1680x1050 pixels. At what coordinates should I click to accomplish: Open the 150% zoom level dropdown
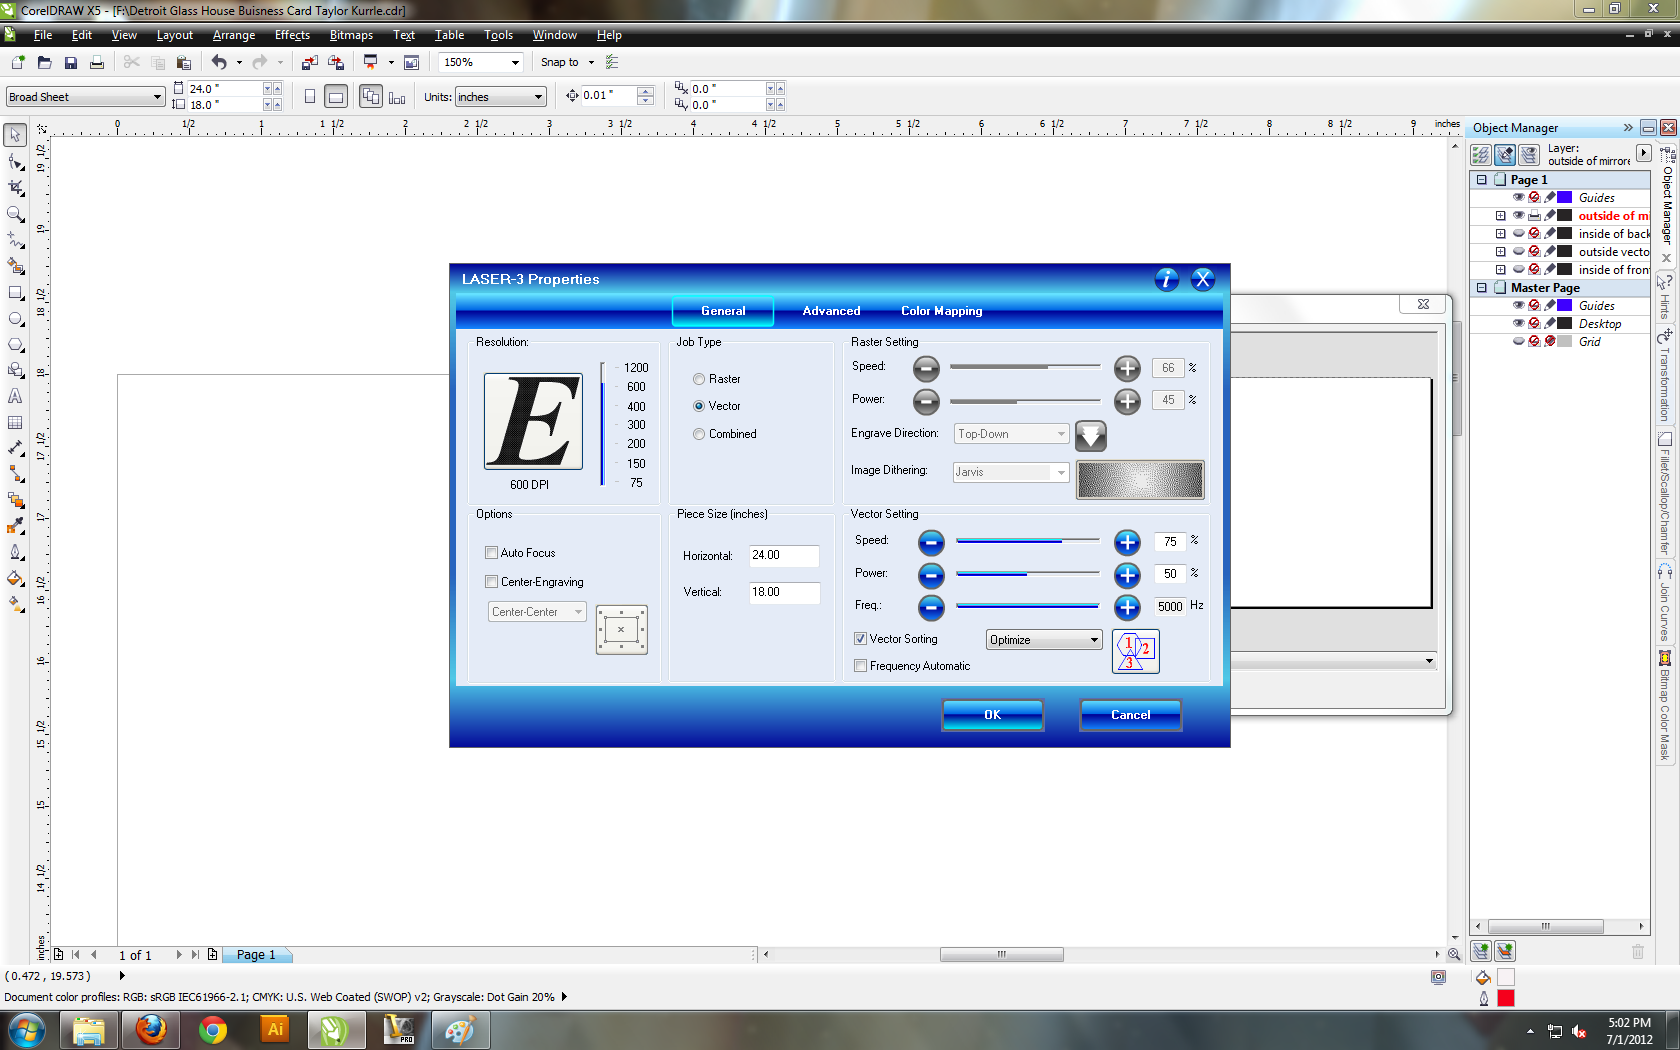[516, 62]
